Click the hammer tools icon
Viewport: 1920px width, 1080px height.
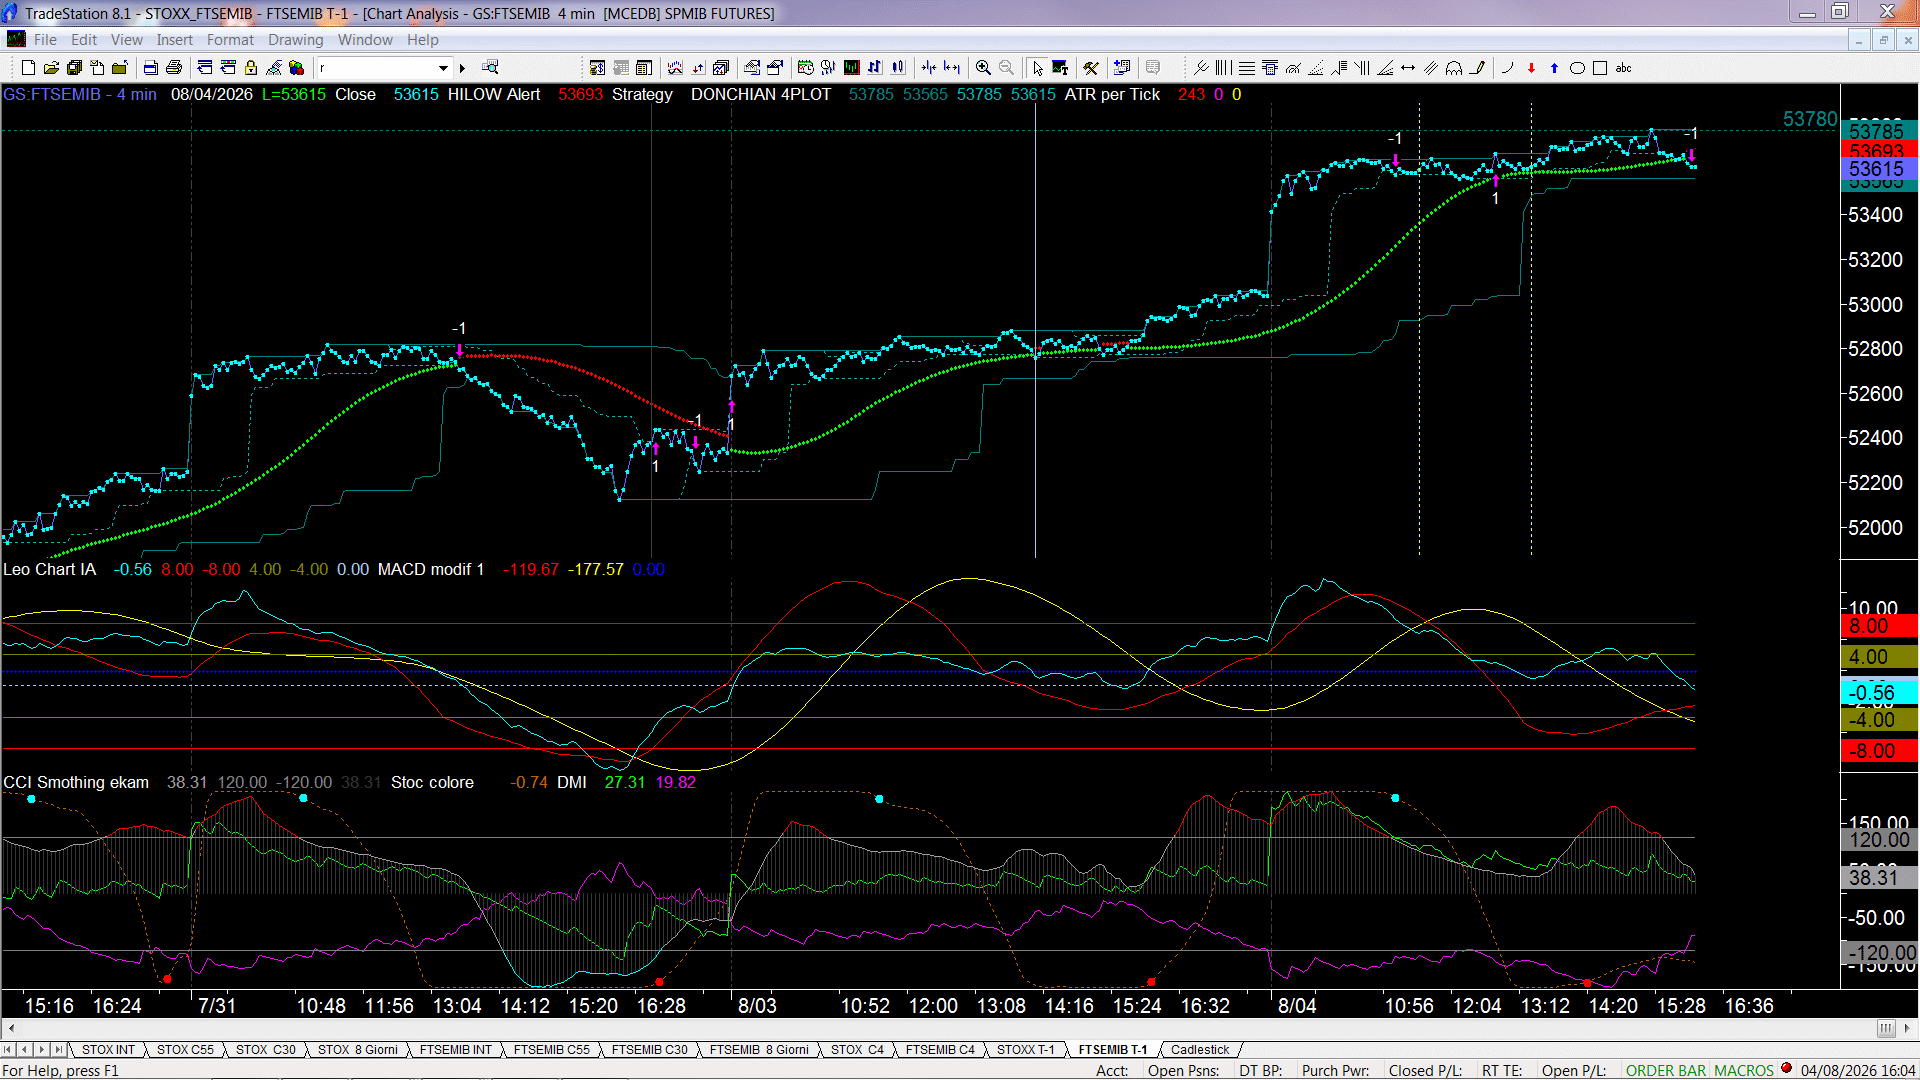(1091, 68)
